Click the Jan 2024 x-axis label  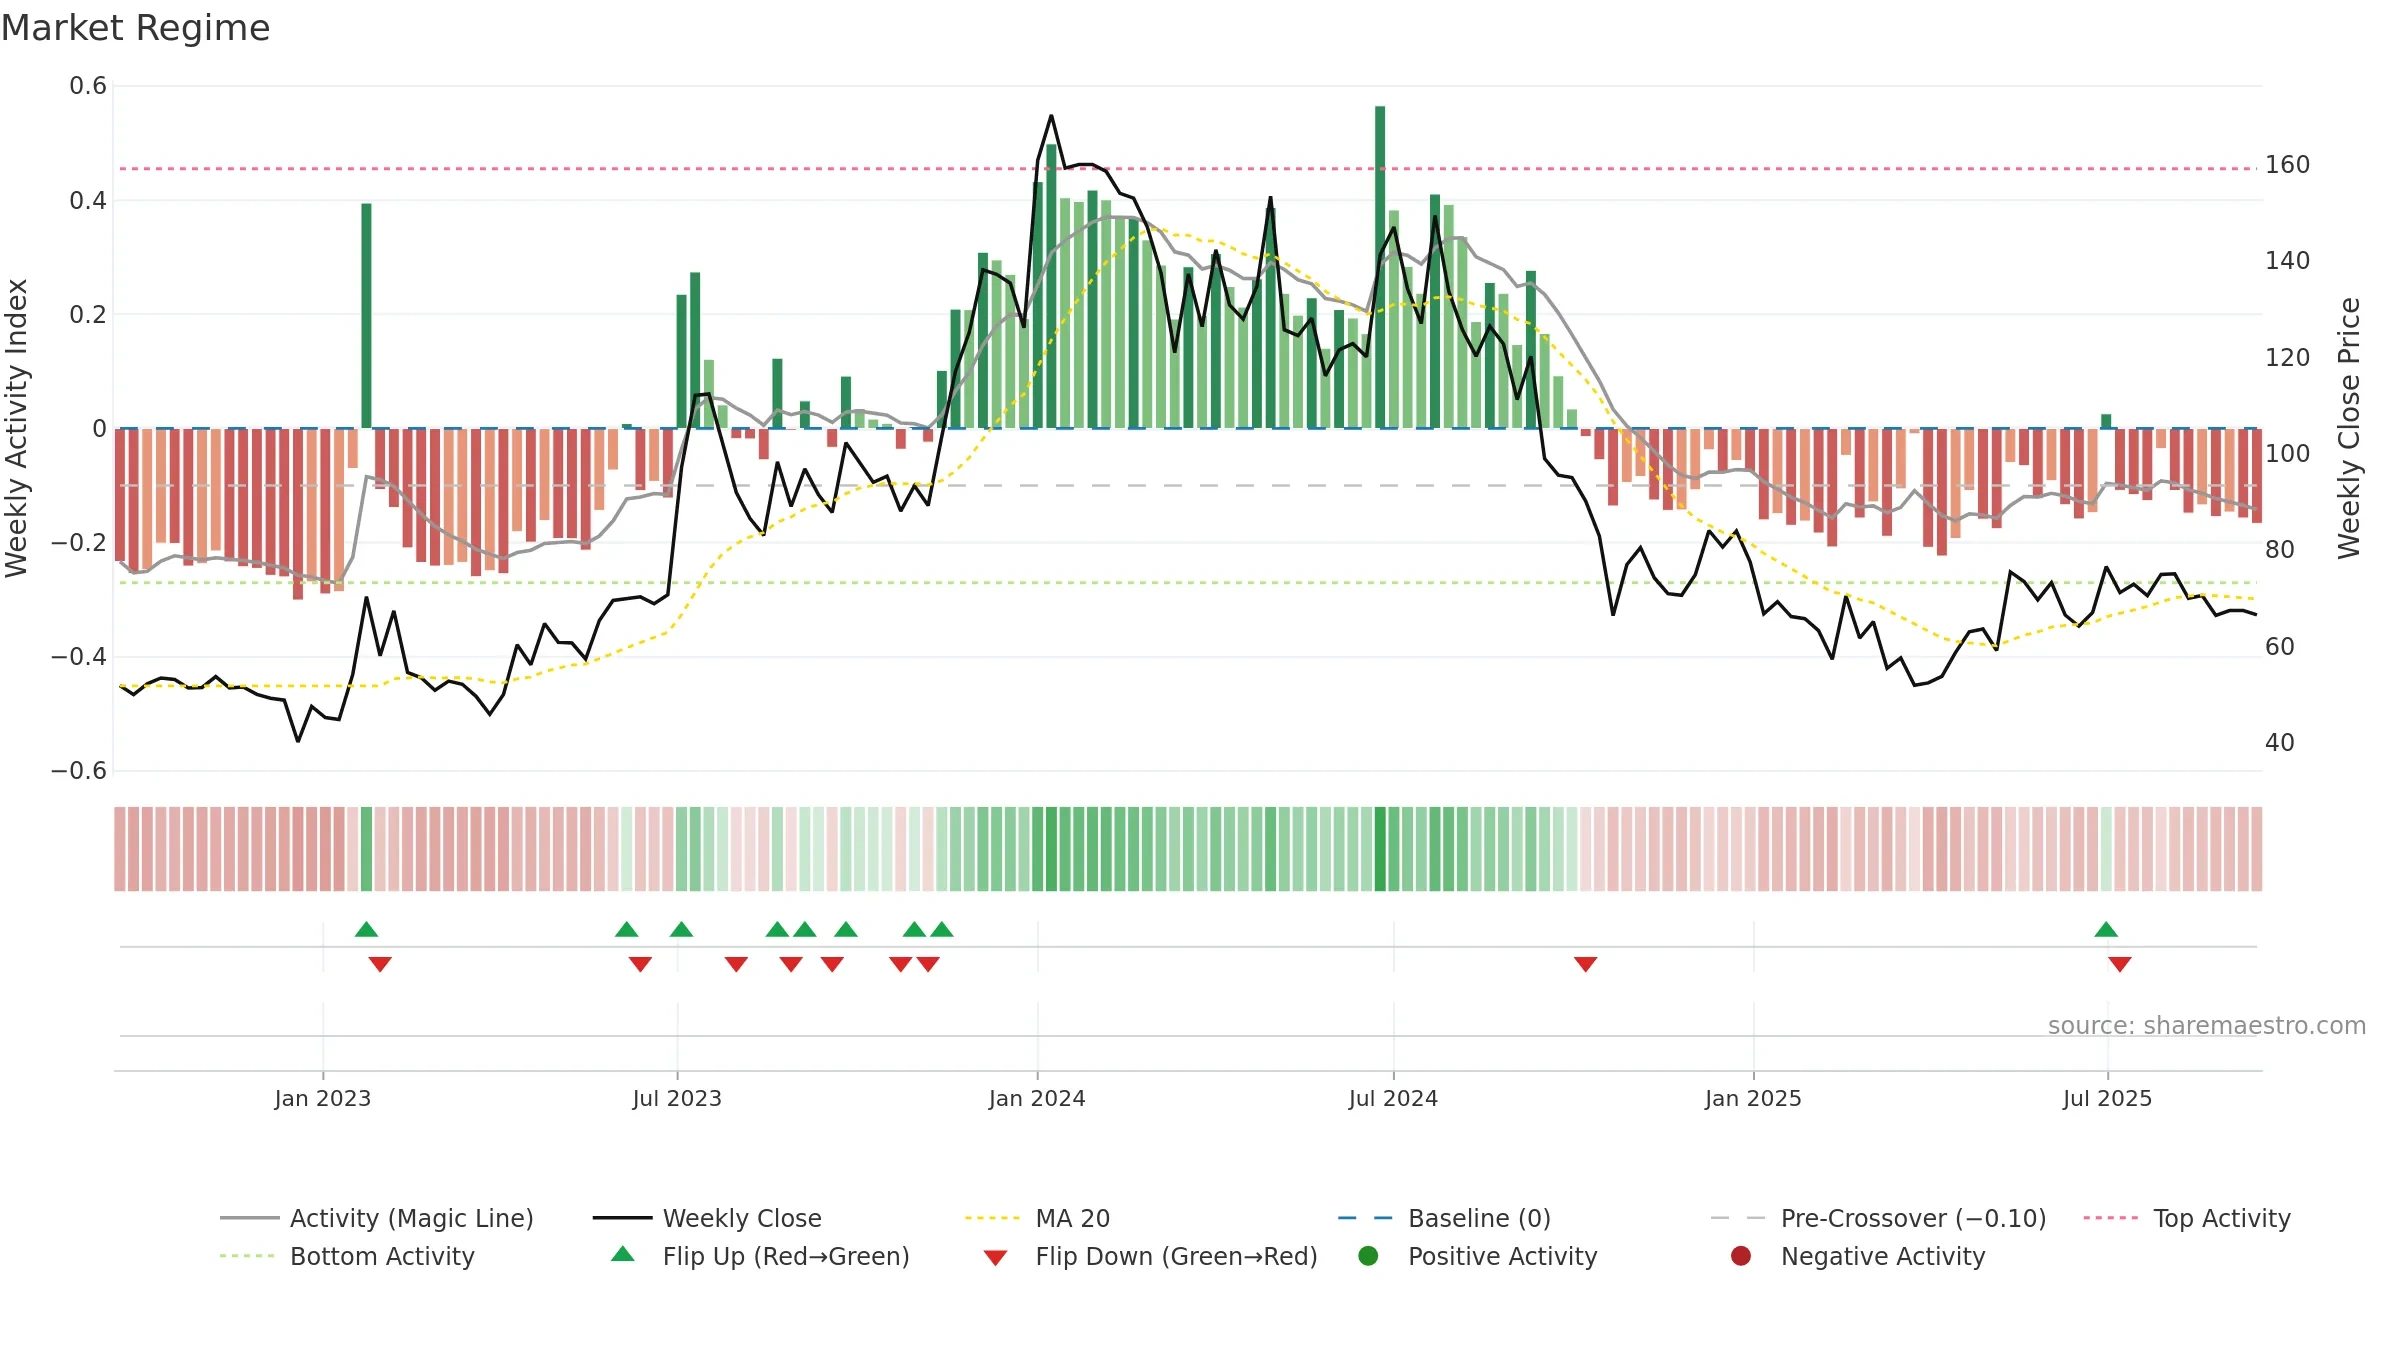pyautogui.click(x=1037, y=1098)
